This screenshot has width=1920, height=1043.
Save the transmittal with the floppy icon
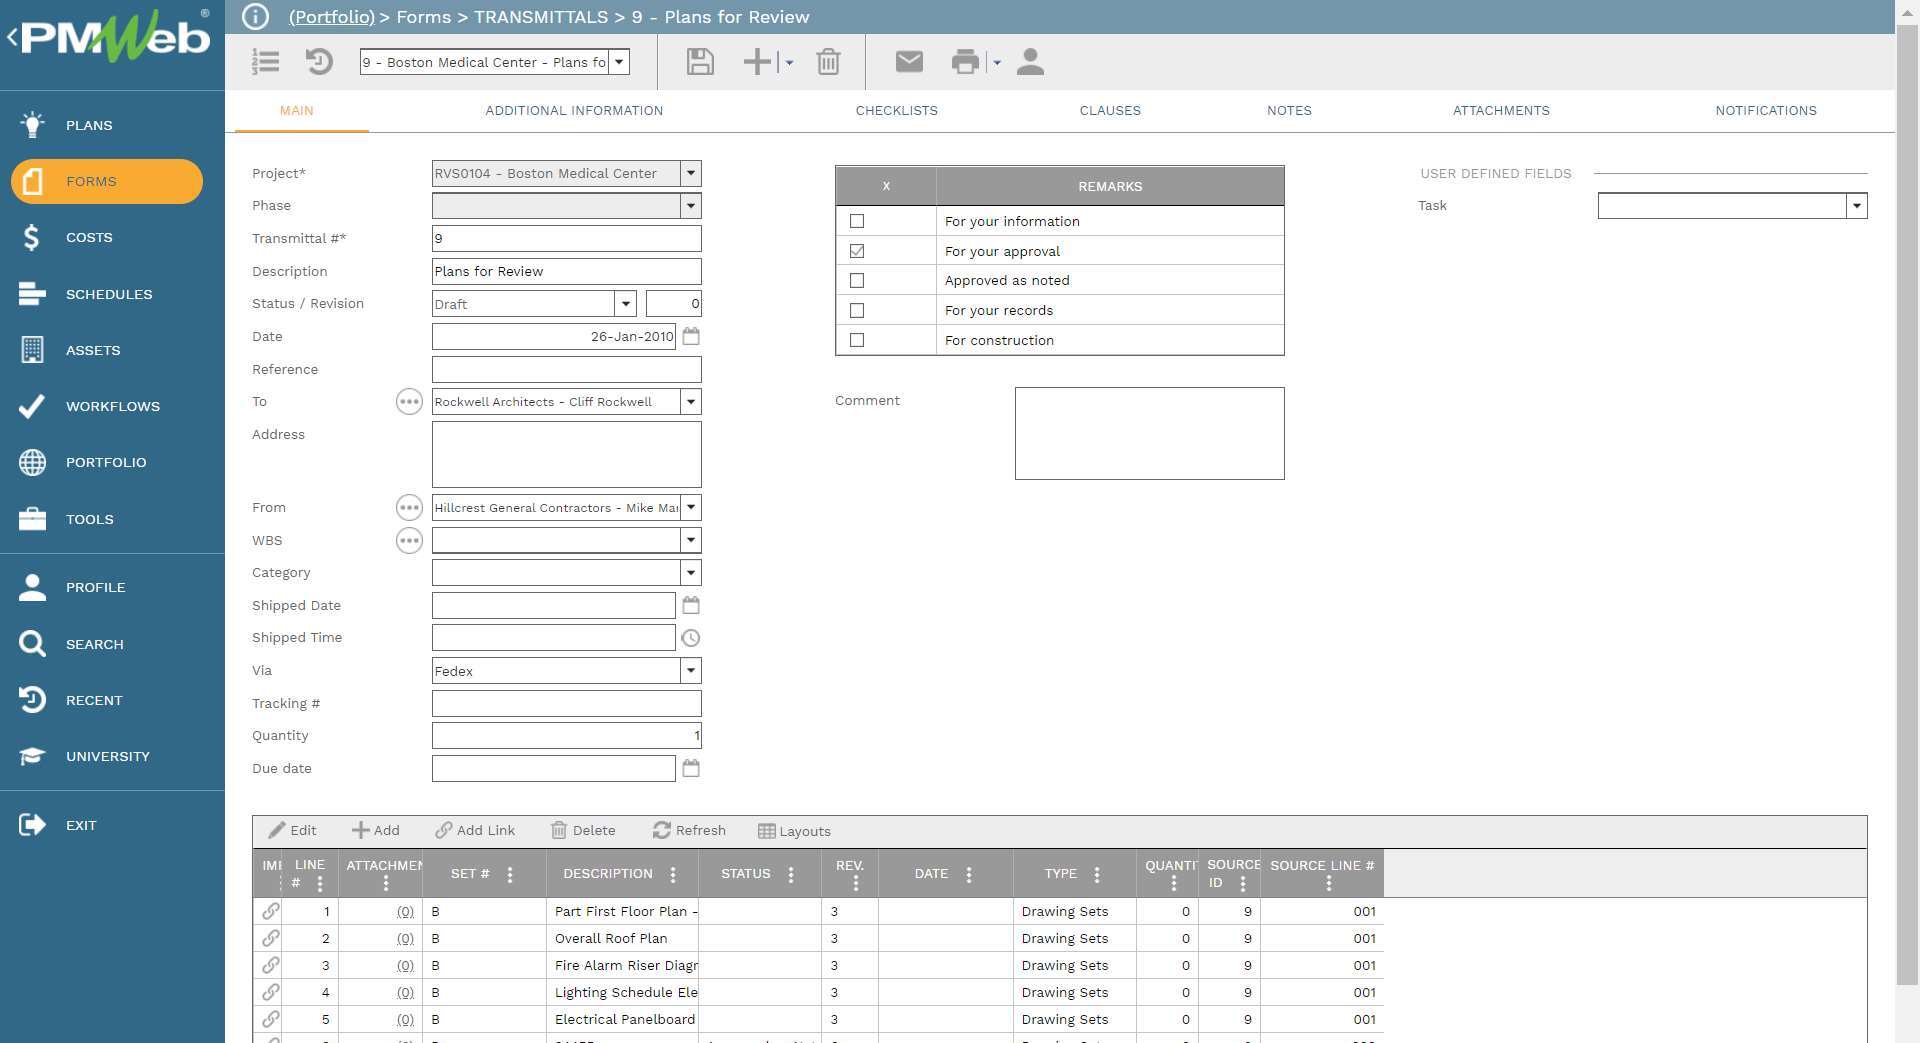click(700, 62)
